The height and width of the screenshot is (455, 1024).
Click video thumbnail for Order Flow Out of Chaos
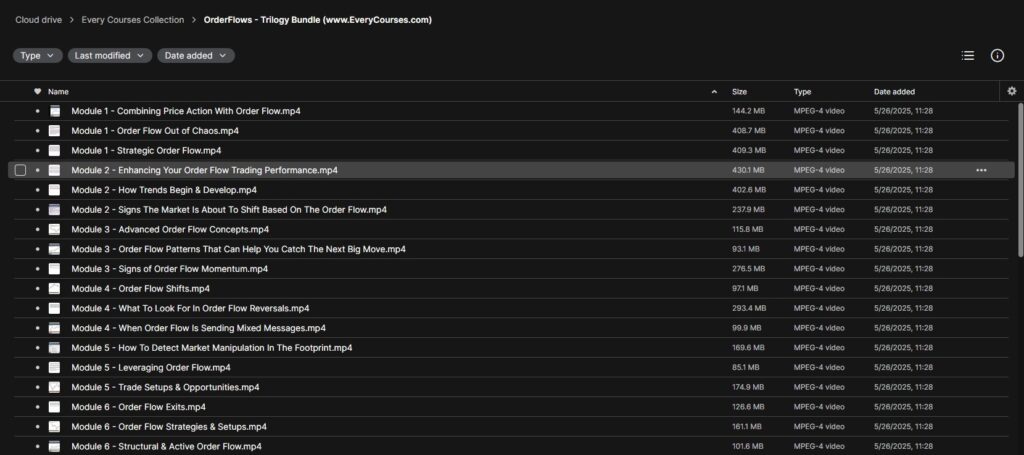[54, 131]
